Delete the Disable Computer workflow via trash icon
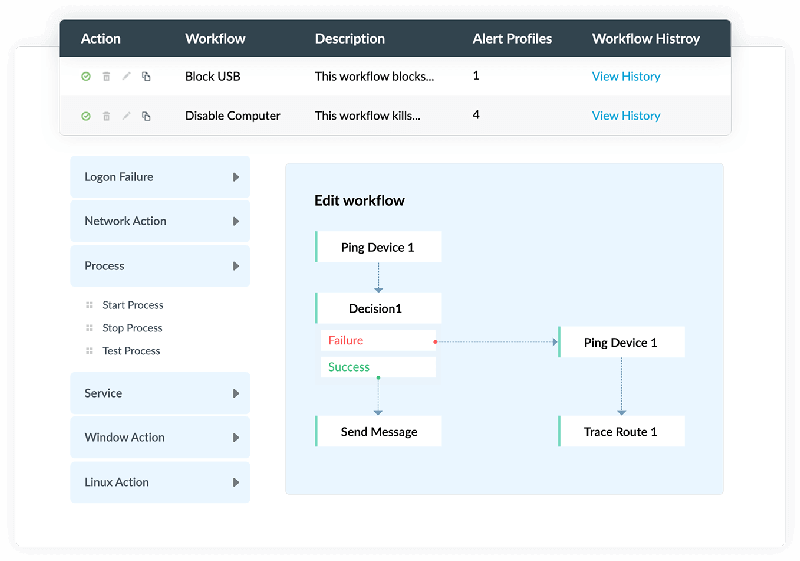Viewport: 800px width, 561px height. (106, 116)
